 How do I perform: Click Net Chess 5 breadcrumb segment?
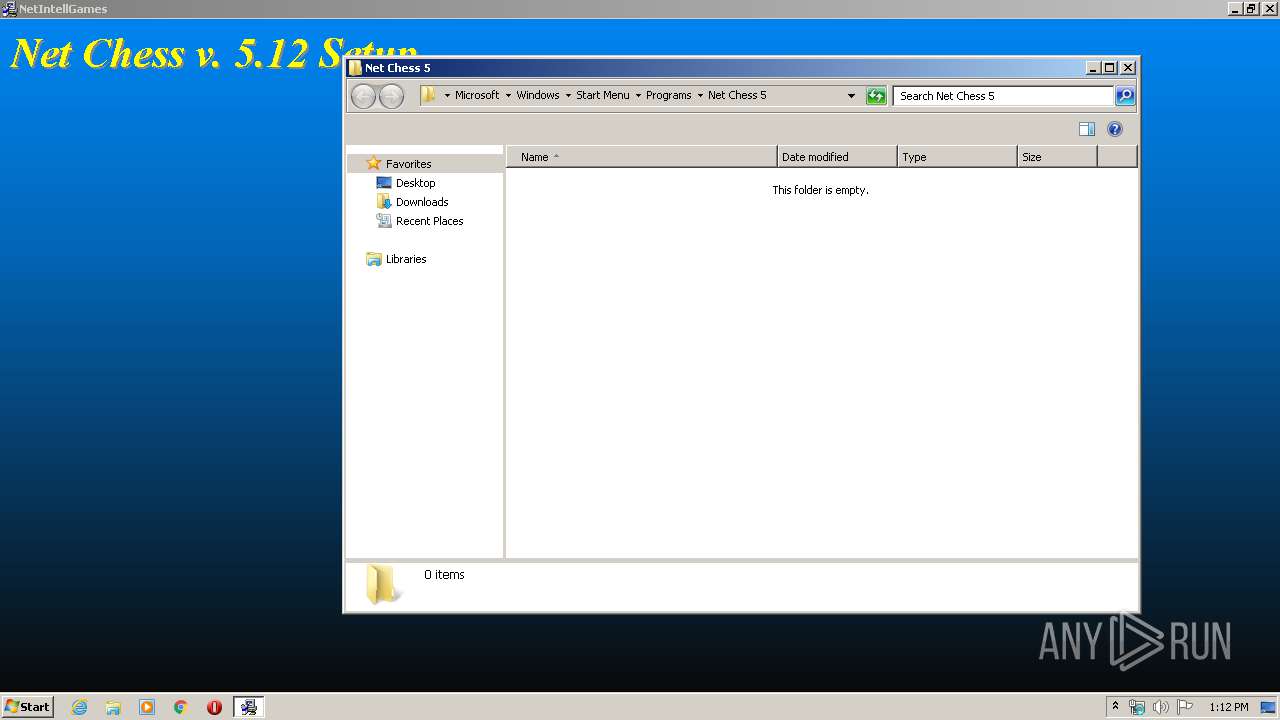(737, 95)
